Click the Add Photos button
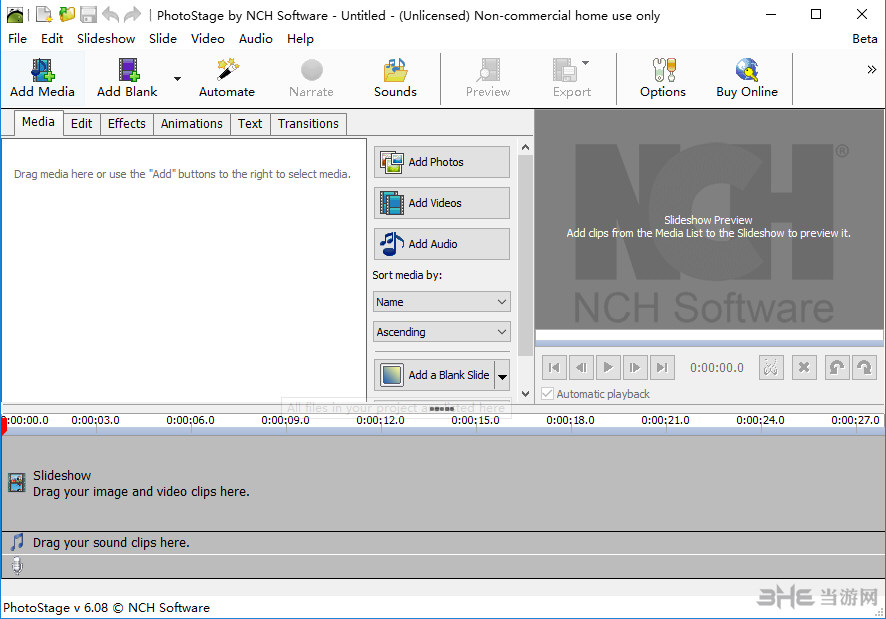 pos(442,162)
